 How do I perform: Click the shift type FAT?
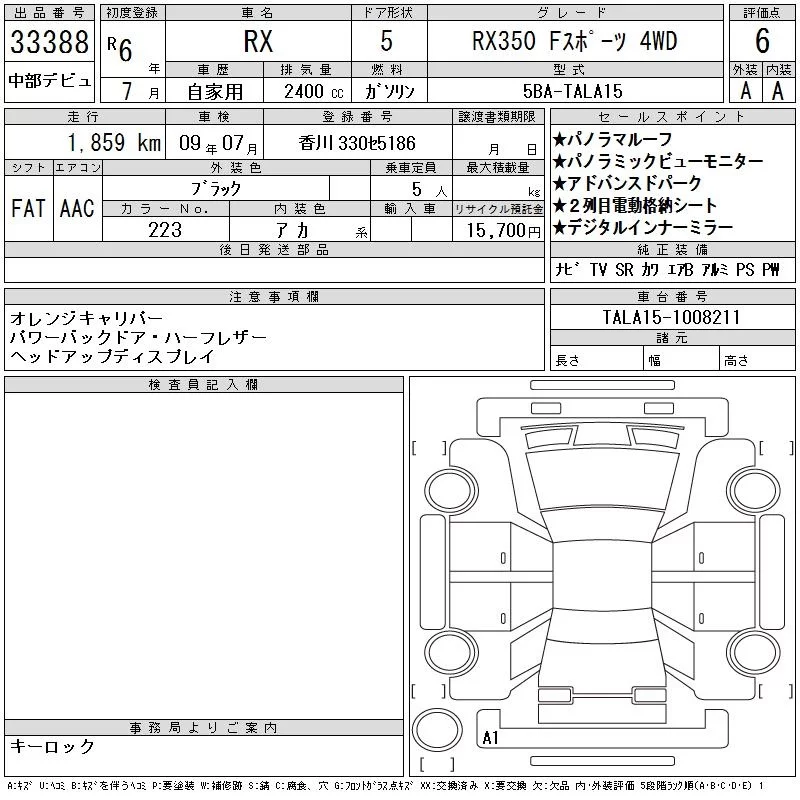coord(28,208)
